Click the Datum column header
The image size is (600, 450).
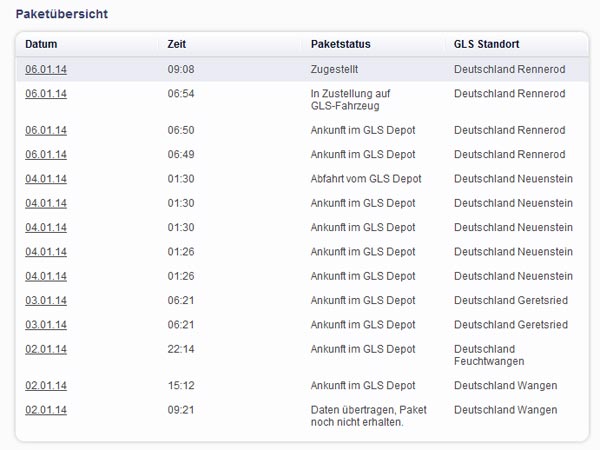click(41, 44)
